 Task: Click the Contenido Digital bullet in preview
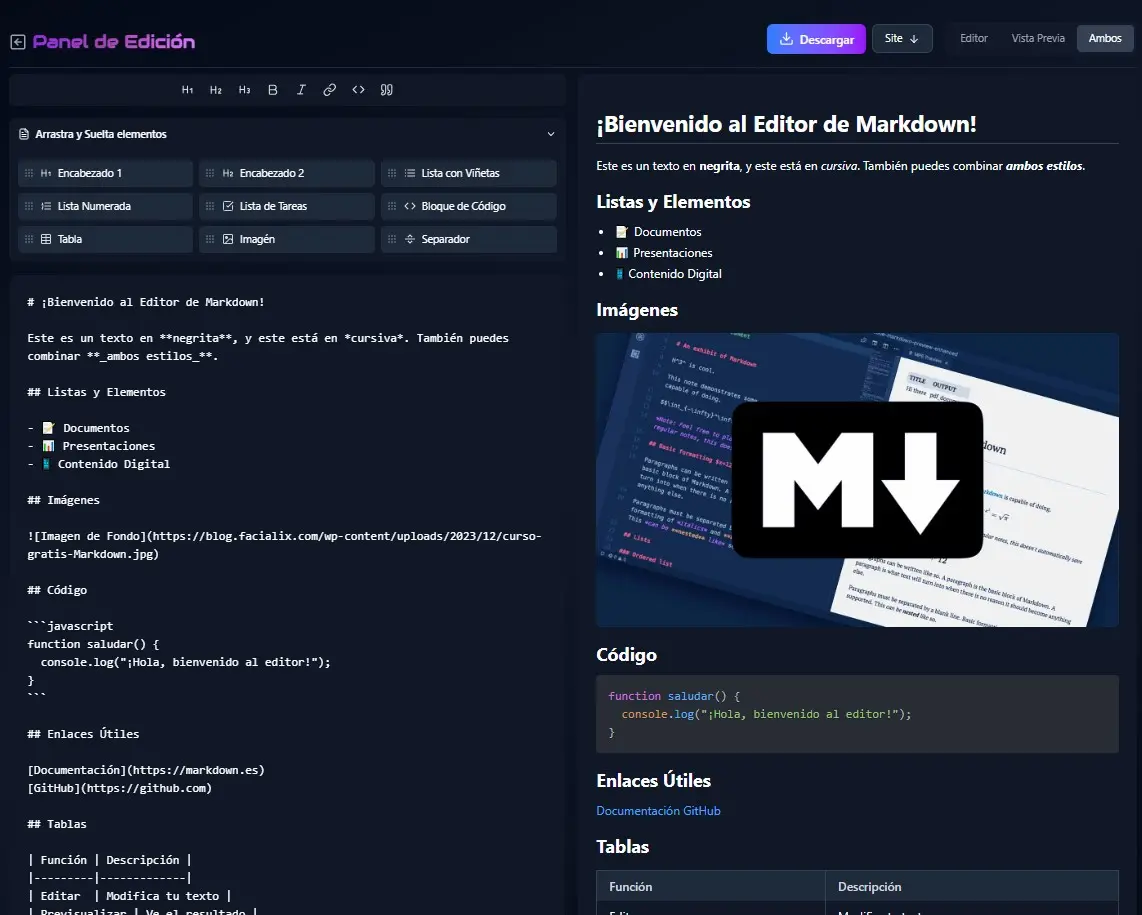pyautogui.click(x=669, y=274)
